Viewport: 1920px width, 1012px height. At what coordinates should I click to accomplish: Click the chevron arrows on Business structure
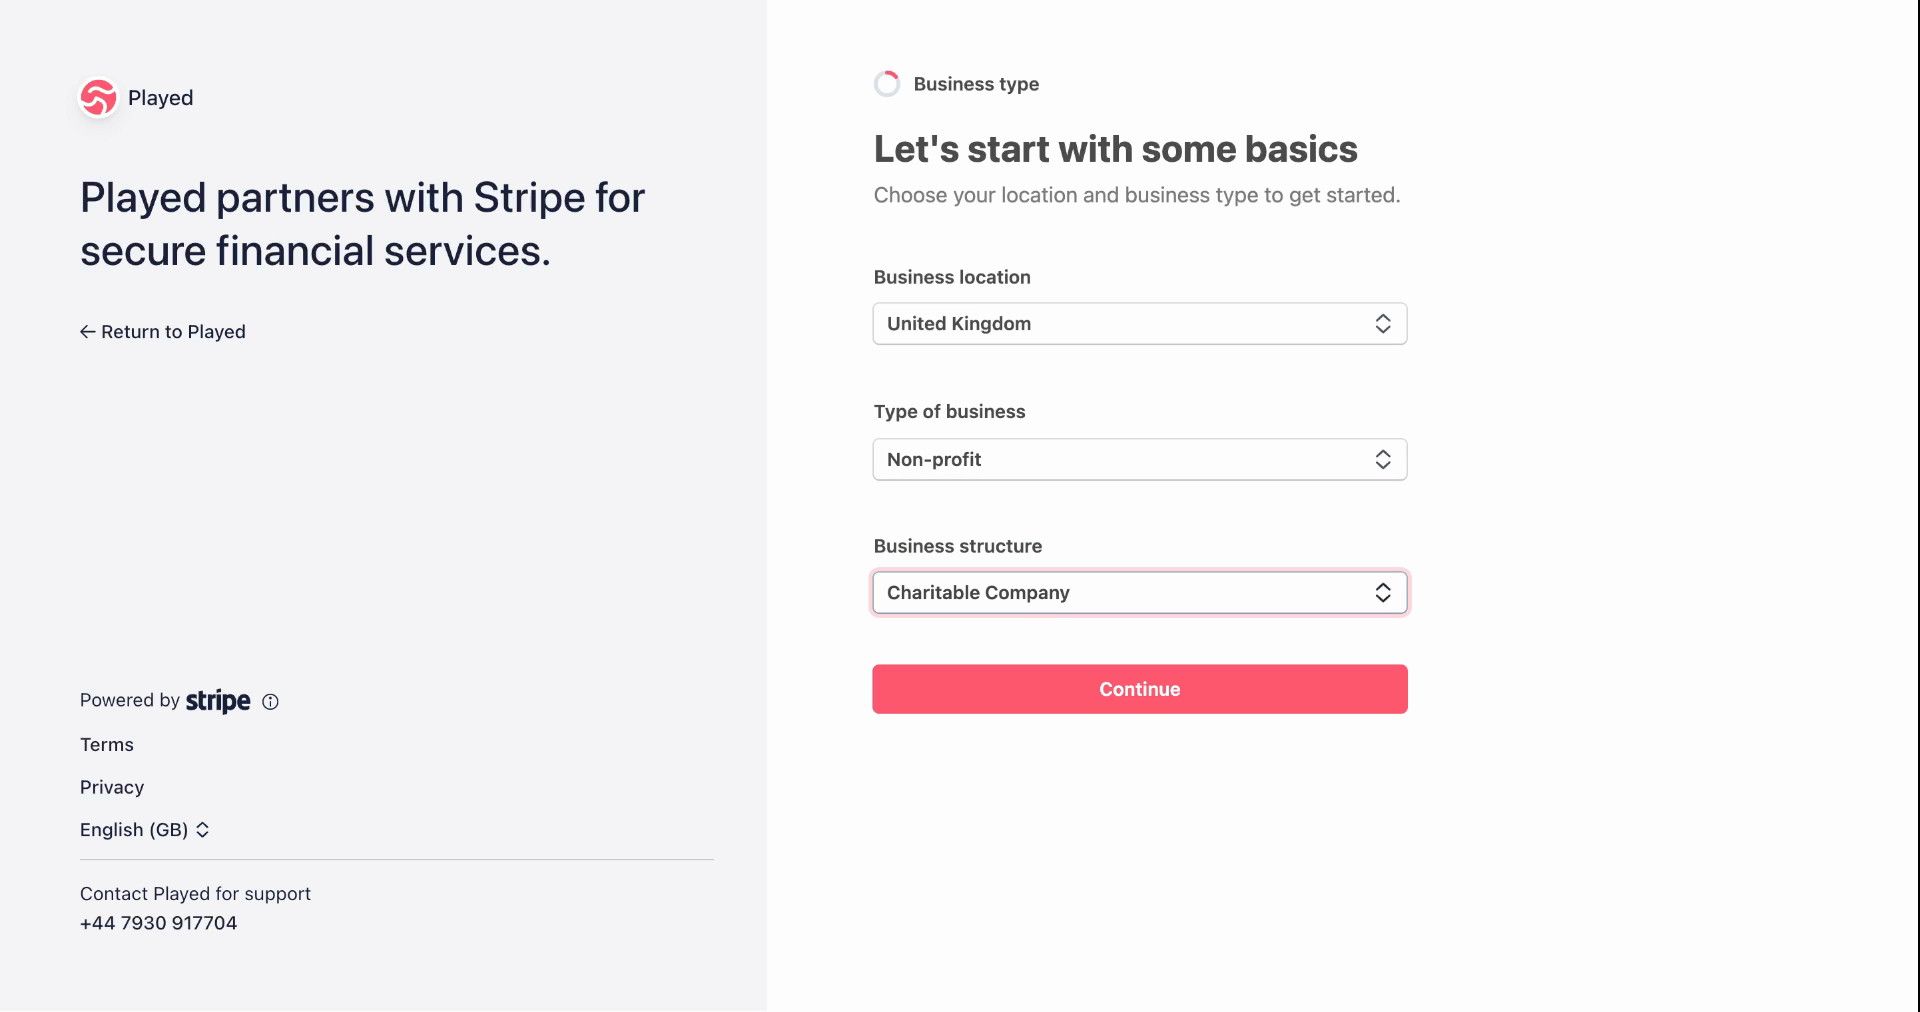pos(1383,593)
